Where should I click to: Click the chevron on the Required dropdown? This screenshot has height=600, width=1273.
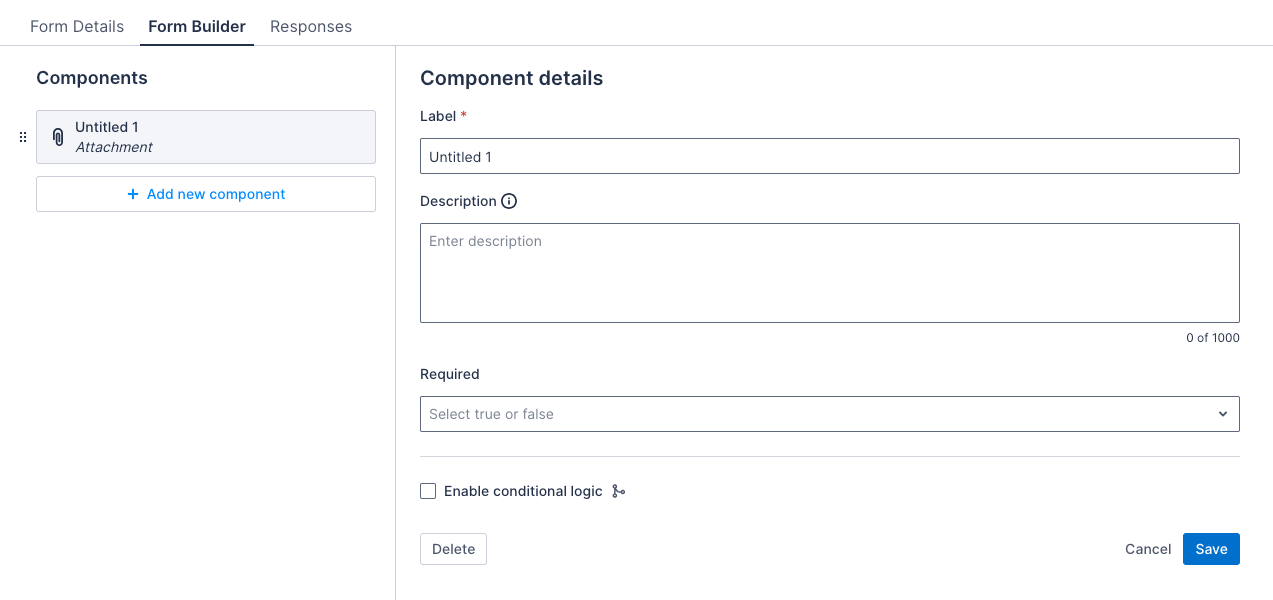tap(1222, 413)
